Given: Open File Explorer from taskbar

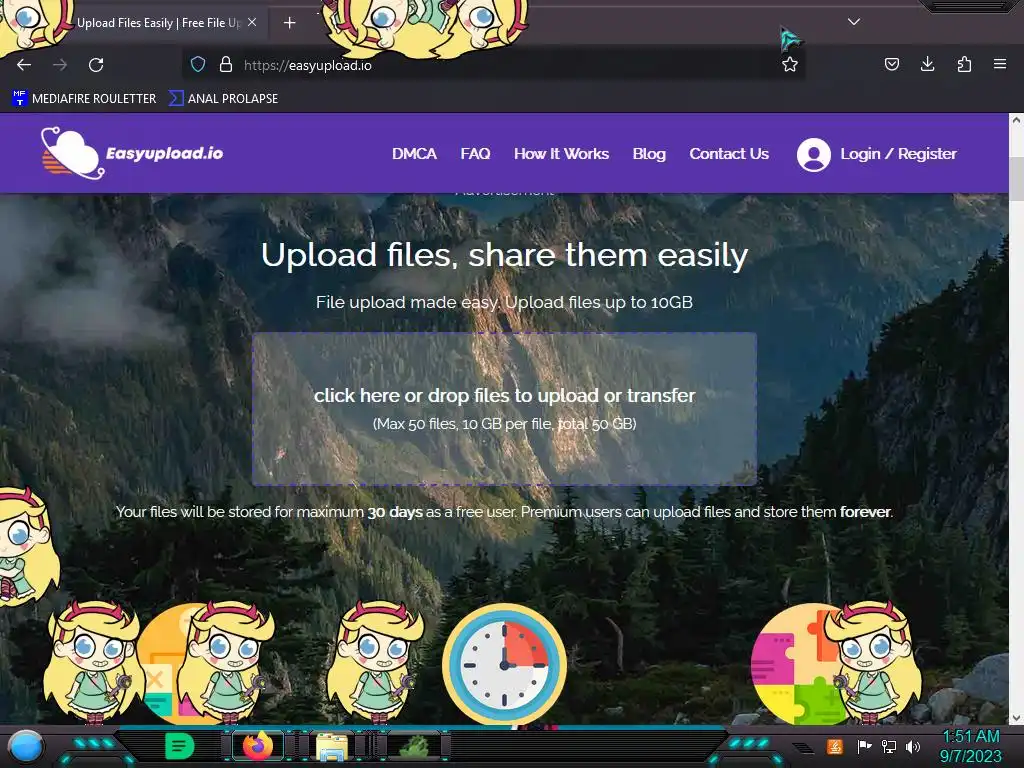Looking at the screenshot, I should point(332,746).
